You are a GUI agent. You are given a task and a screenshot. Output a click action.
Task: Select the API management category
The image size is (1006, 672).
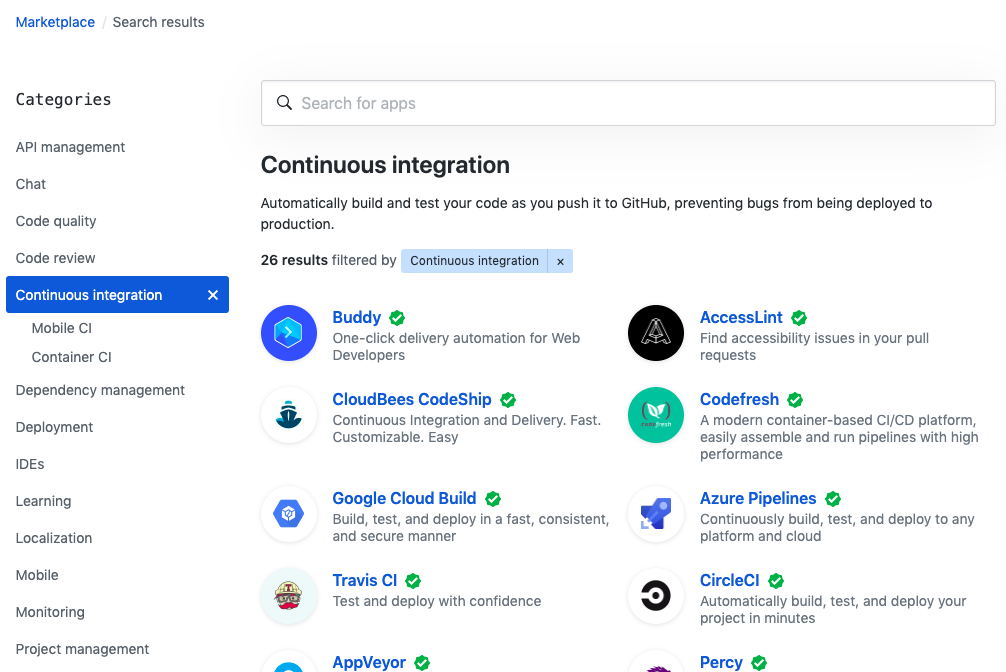pos(70,147)
